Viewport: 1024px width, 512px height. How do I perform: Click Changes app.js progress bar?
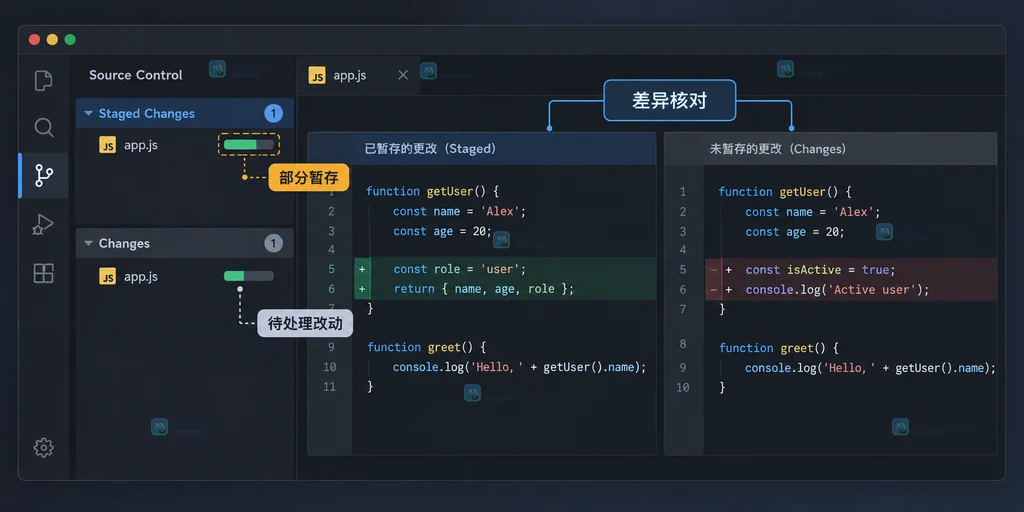click(x=249, y=276)
